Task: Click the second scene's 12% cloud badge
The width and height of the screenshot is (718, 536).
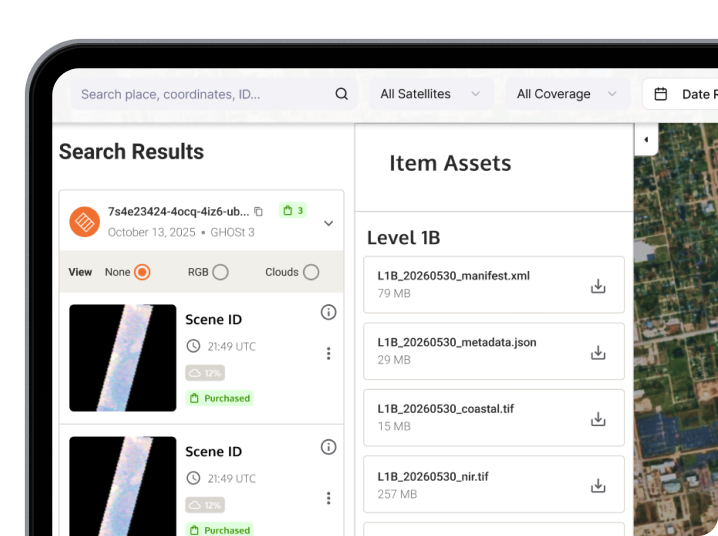Action: 205,505
